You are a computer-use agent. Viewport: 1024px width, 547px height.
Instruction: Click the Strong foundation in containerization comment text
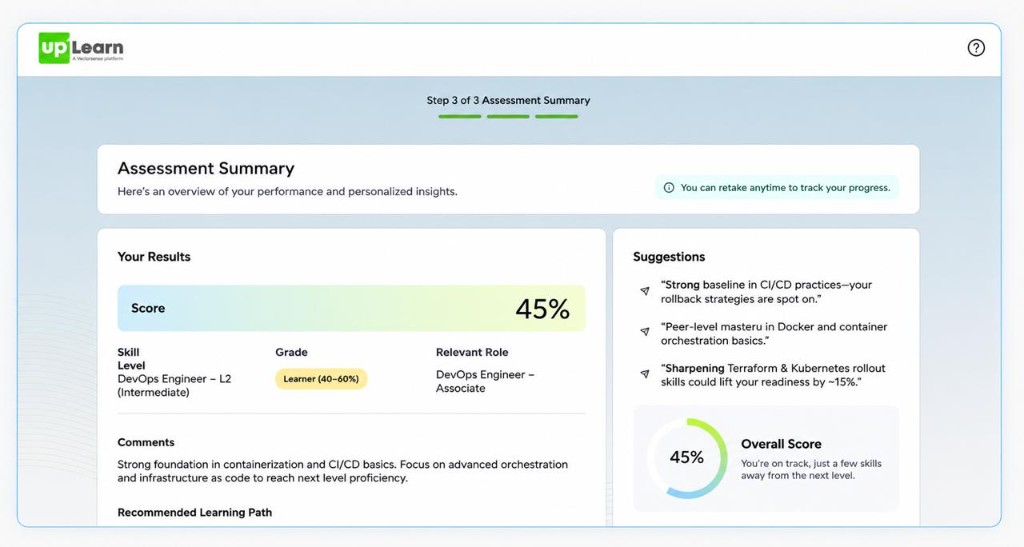tap(342, 471)
